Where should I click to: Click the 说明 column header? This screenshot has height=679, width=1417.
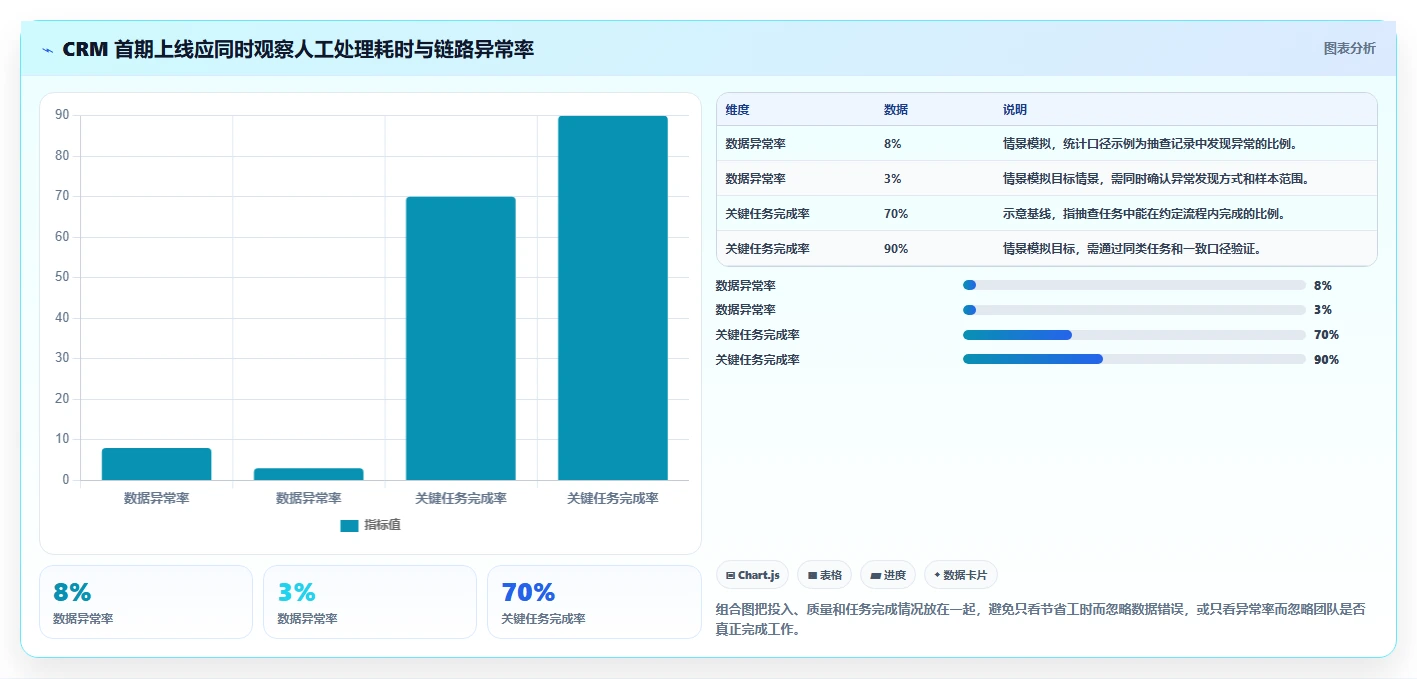point(1015,110)
